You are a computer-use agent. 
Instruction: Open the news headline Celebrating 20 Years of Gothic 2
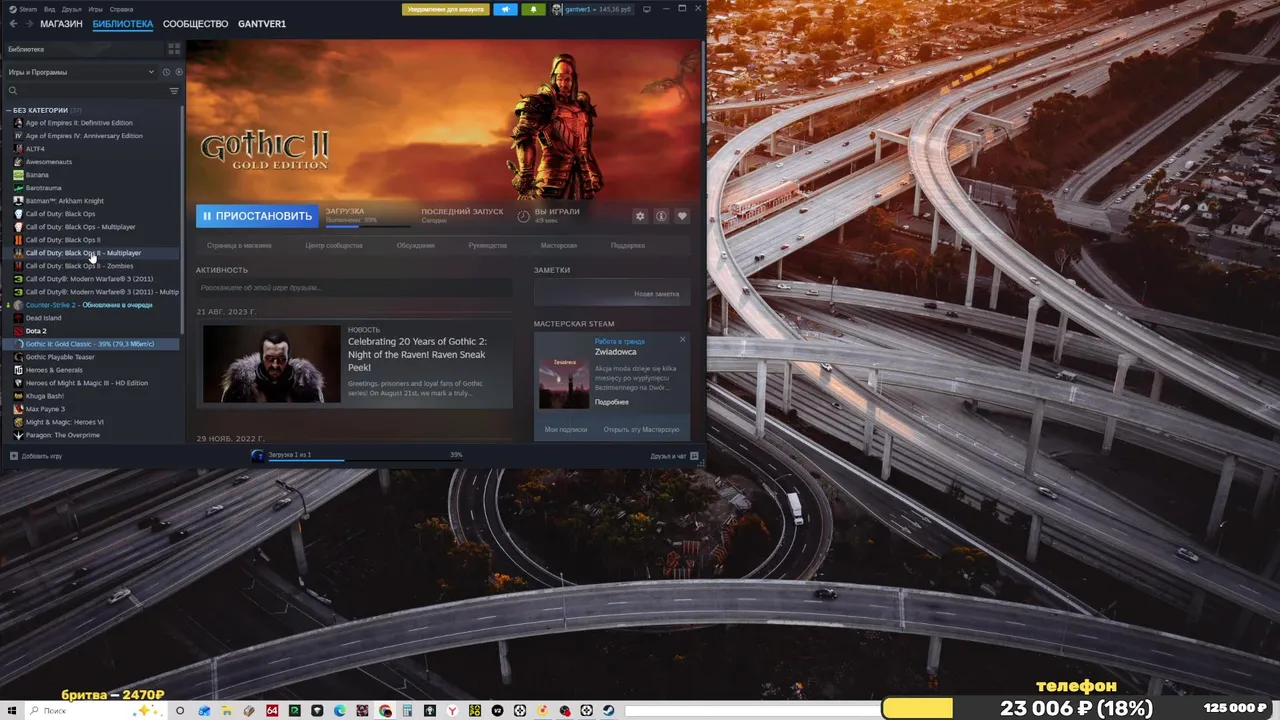(x=417, y=355)
